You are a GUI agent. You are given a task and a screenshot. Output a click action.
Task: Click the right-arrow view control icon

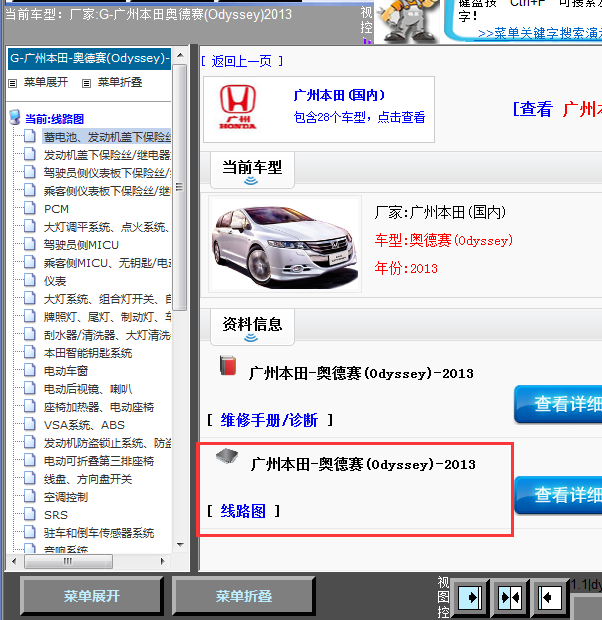(470, 597)
